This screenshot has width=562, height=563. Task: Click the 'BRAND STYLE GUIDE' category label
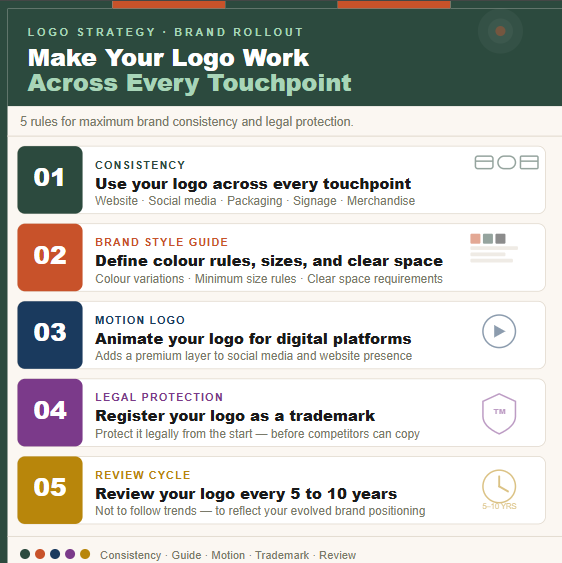[162, 242]
